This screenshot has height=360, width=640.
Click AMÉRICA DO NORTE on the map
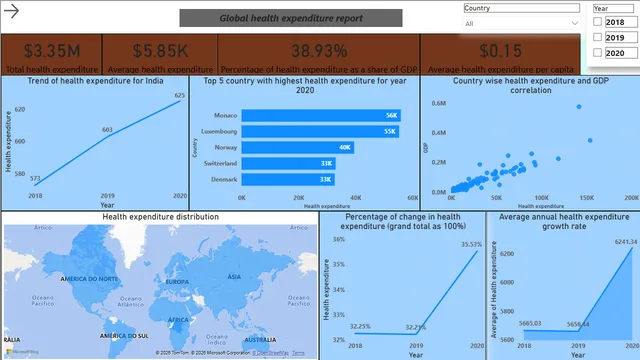(x=89, y=279)
